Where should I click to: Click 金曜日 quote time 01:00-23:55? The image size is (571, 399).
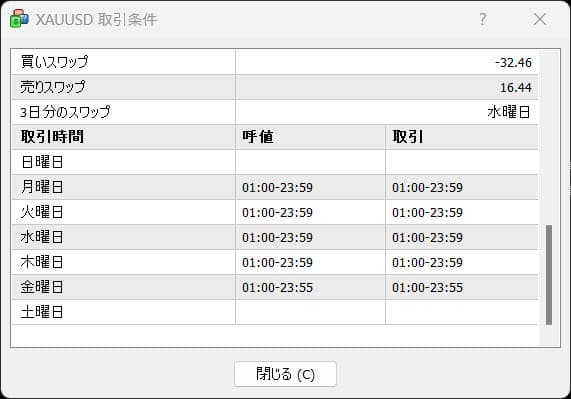click(x=277, y=288)
